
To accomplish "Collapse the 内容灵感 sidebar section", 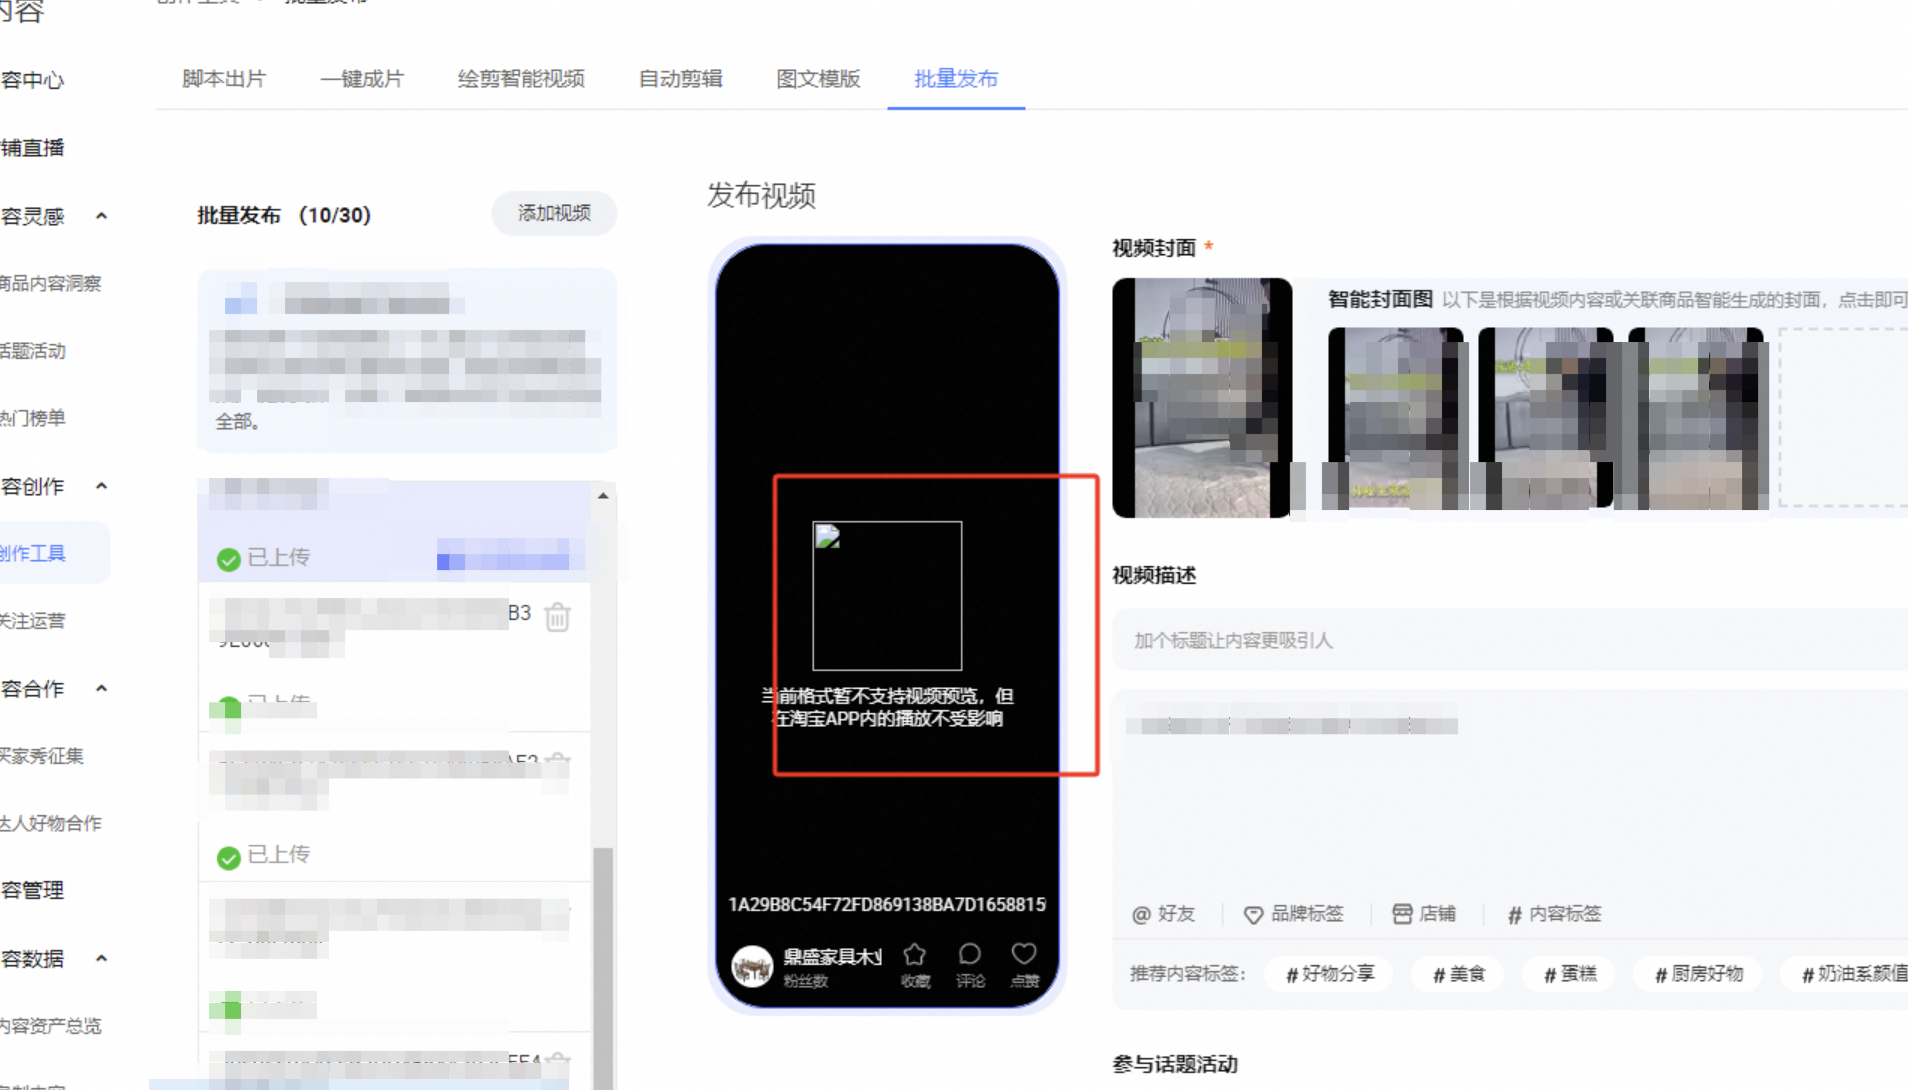I will click(x=101, y=216).
